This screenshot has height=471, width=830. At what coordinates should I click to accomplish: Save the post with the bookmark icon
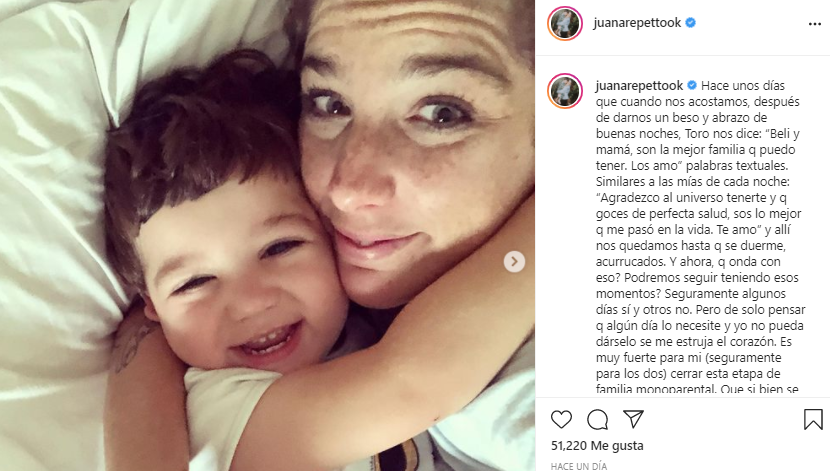point(813,420)
